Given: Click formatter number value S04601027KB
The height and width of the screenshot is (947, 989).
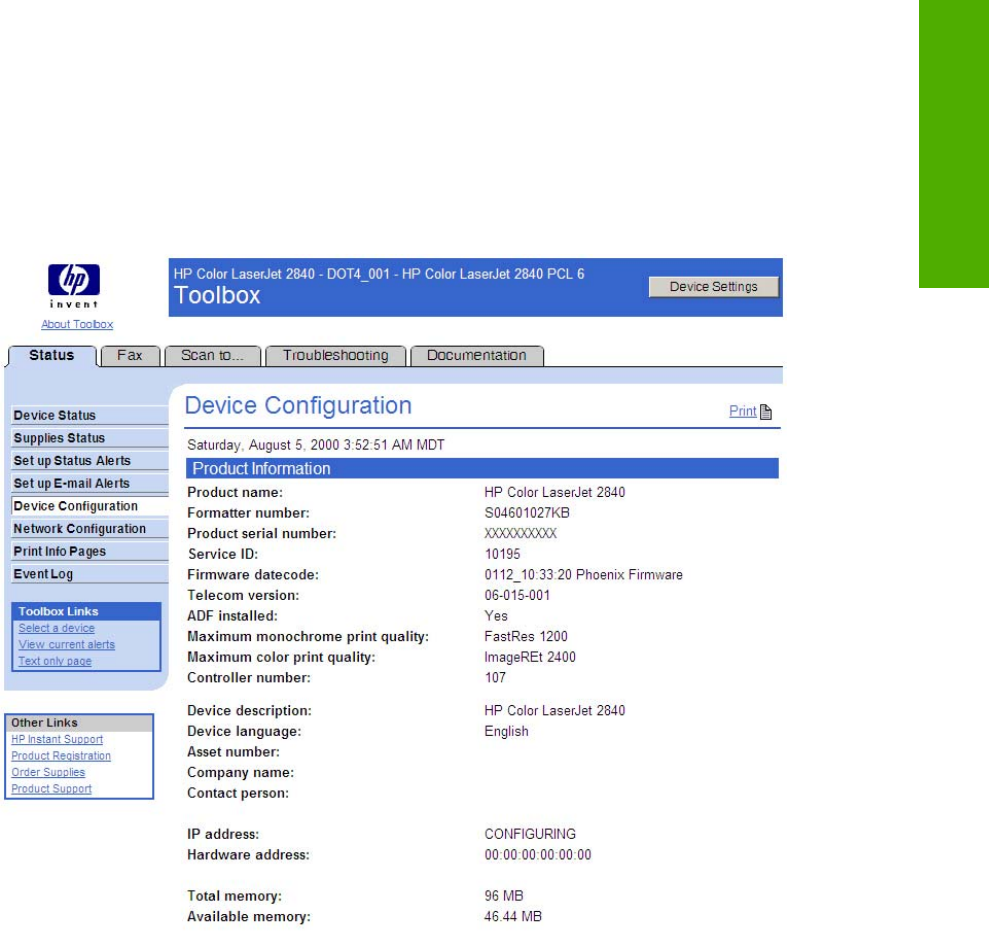Looking at the screenshot, I should (527, 513).
